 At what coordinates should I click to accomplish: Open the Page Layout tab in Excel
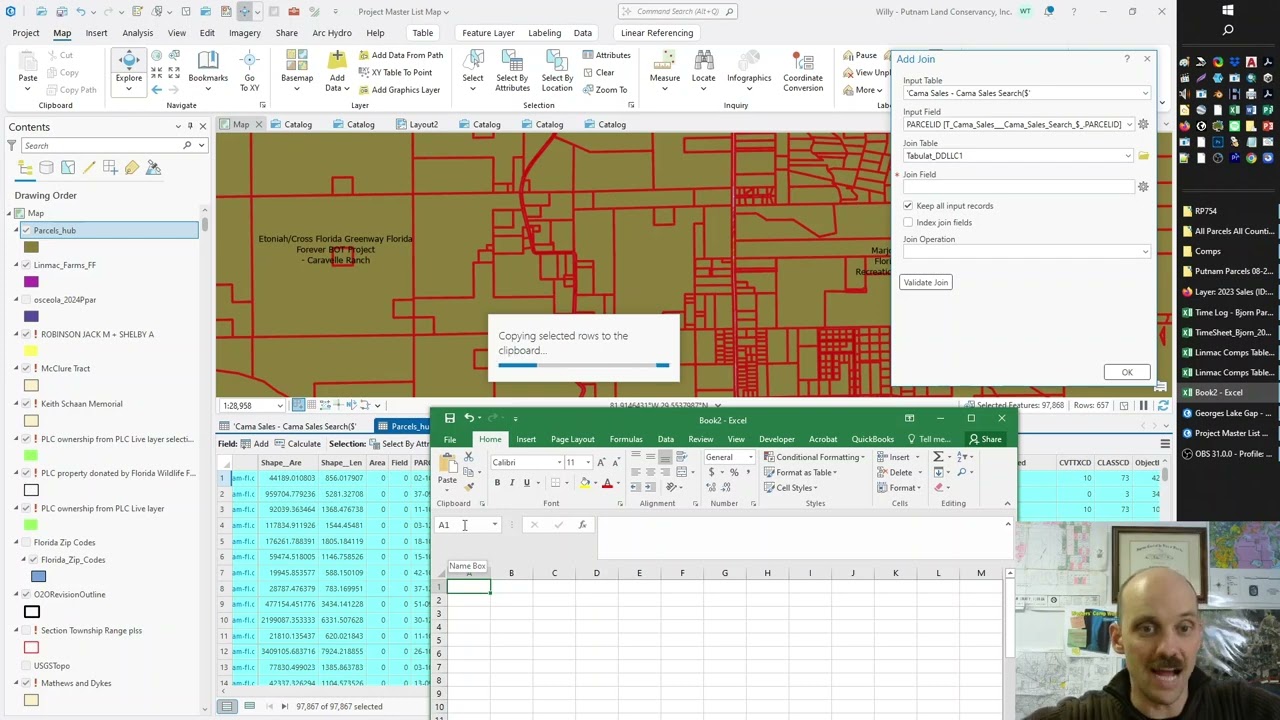pos(572,439)
